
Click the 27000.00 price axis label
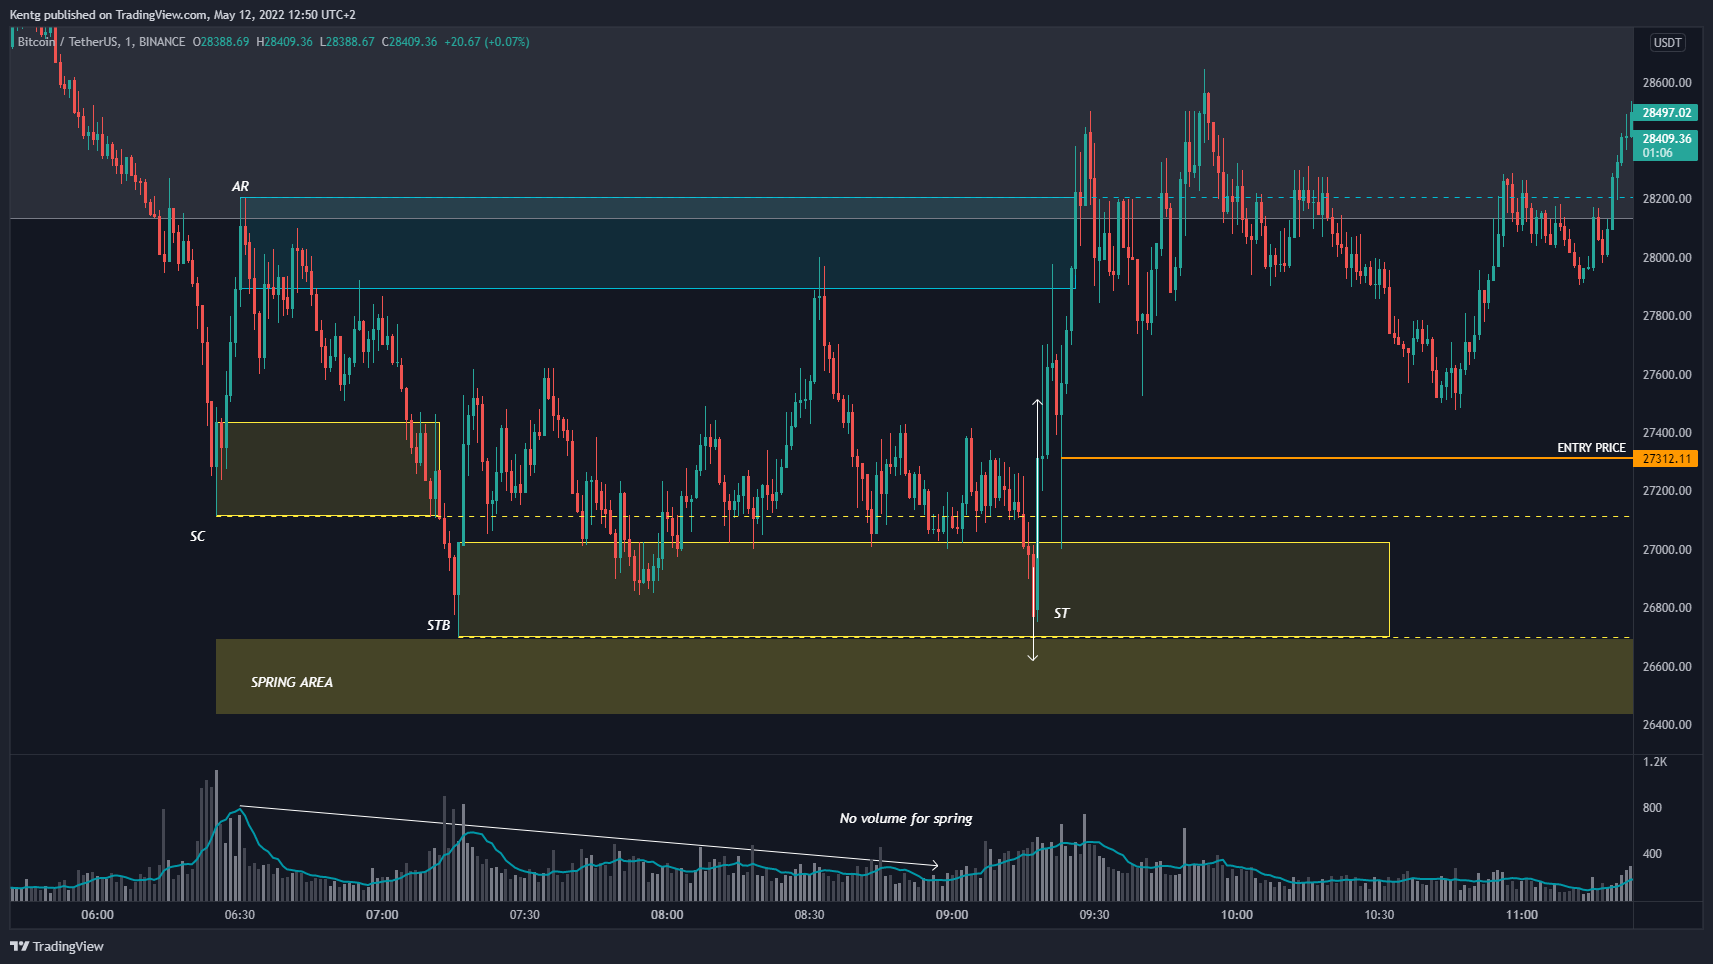point(1667,550)
